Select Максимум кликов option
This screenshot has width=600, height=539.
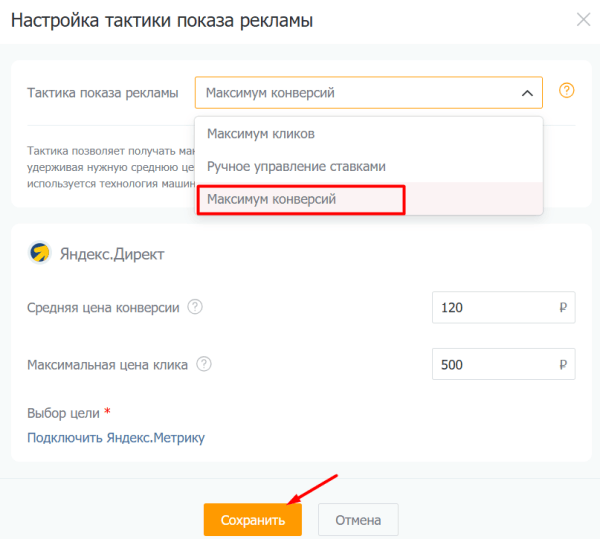tap(368, 134)
